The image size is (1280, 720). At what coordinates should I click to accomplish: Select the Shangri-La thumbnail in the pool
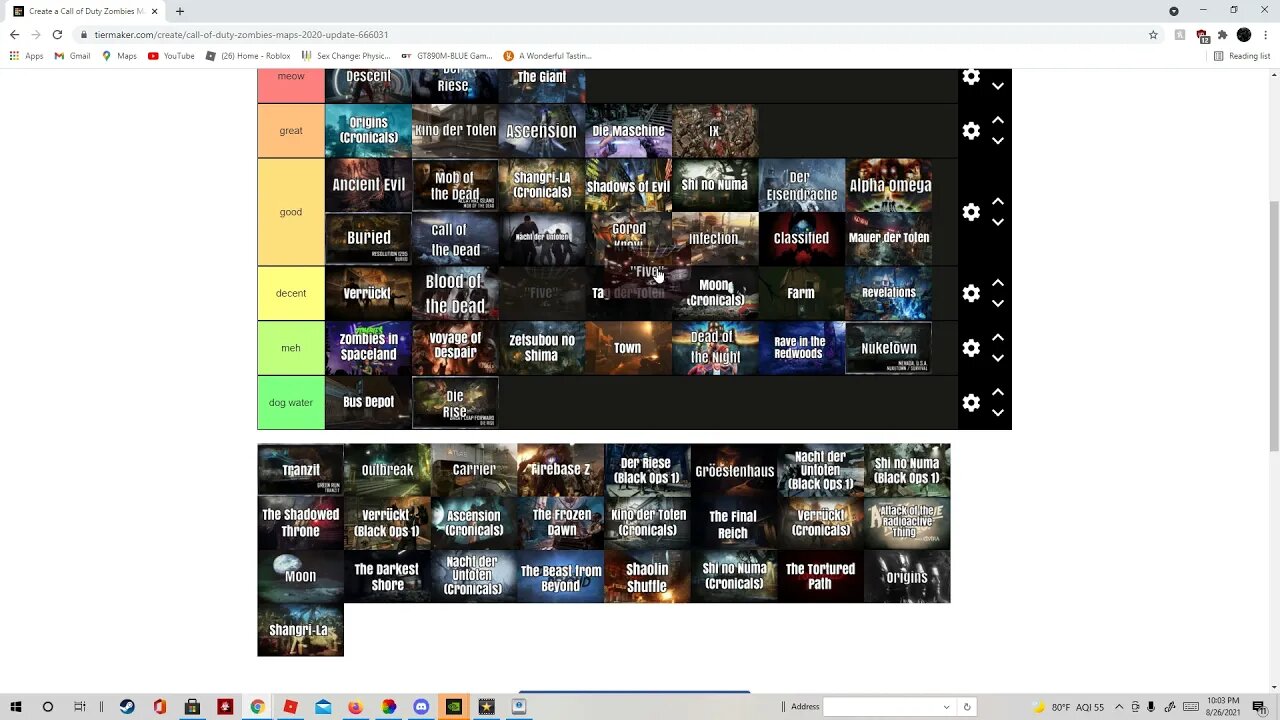(301, 630)
